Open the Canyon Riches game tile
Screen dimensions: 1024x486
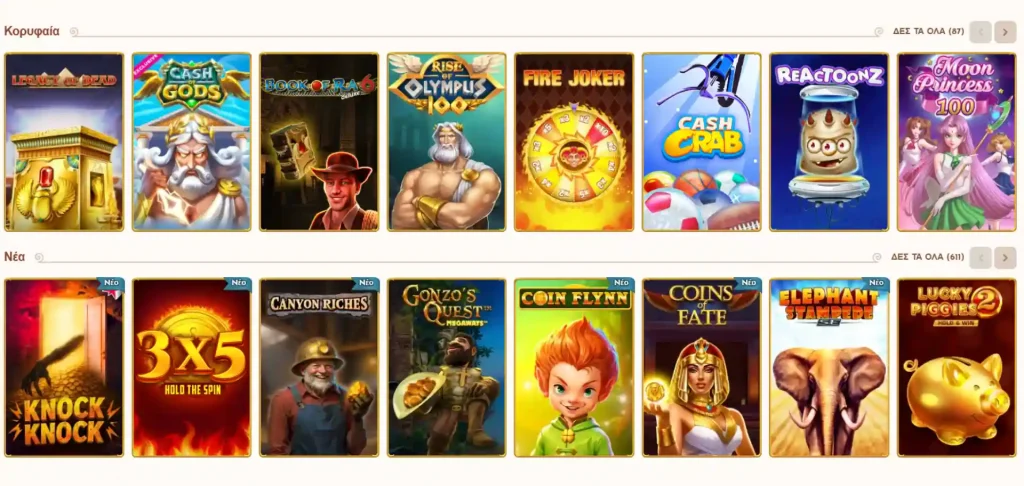pos(319,367)
